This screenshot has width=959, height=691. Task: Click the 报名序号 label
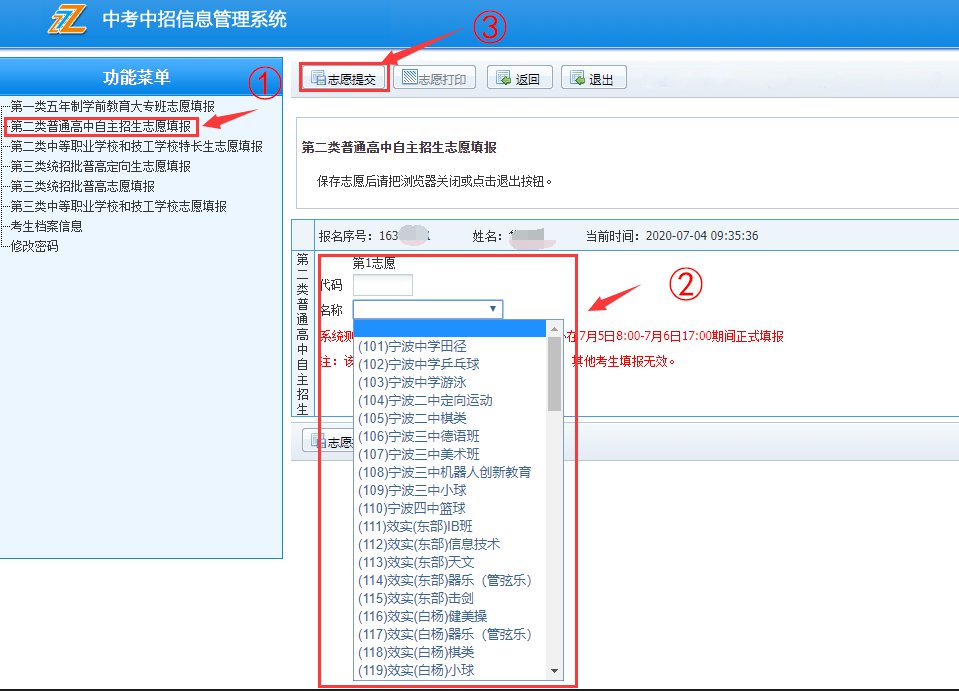point(346,236)
